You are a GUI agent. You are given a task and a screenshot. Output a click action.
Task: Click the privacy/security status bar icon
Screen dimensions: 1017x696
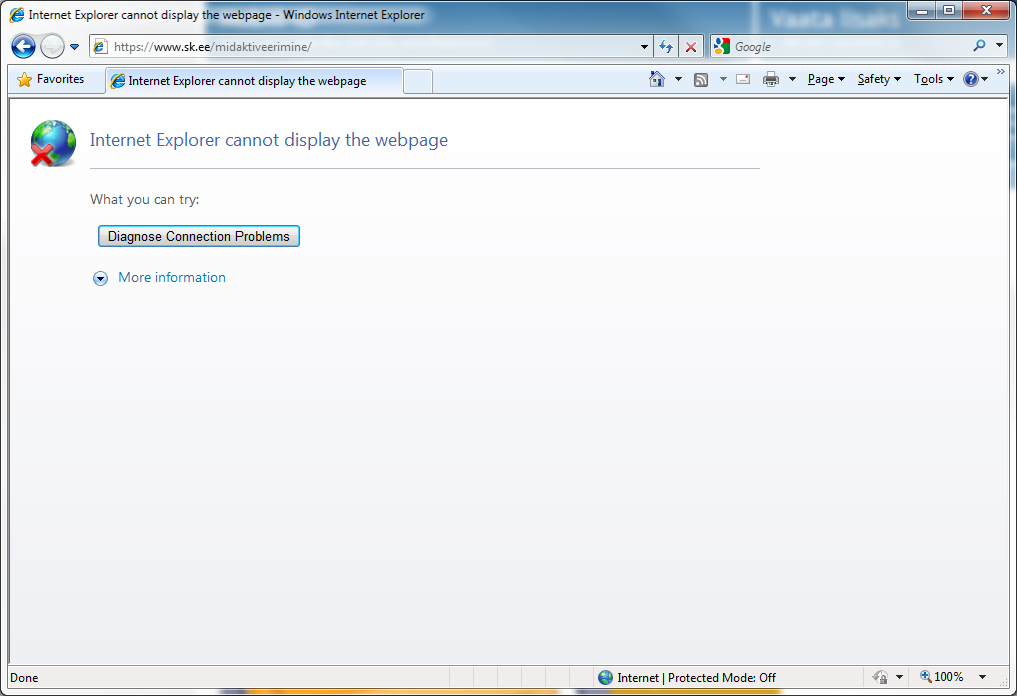point(880,677)
